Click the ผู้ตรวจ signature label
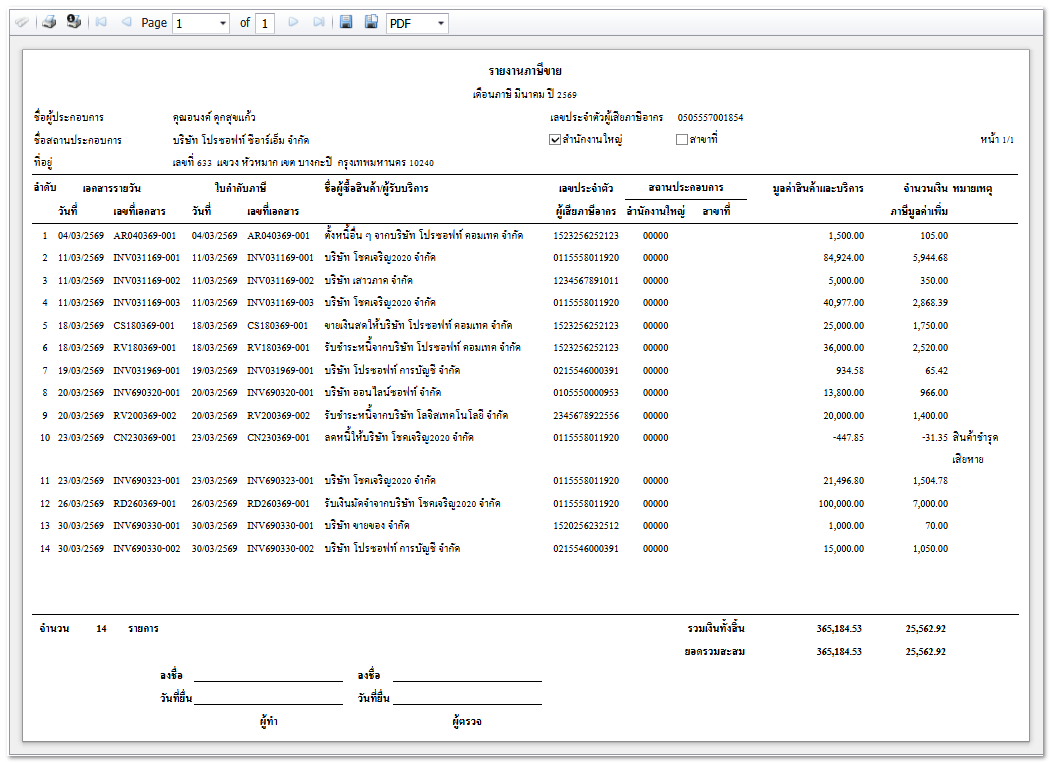 click(467, 720)
